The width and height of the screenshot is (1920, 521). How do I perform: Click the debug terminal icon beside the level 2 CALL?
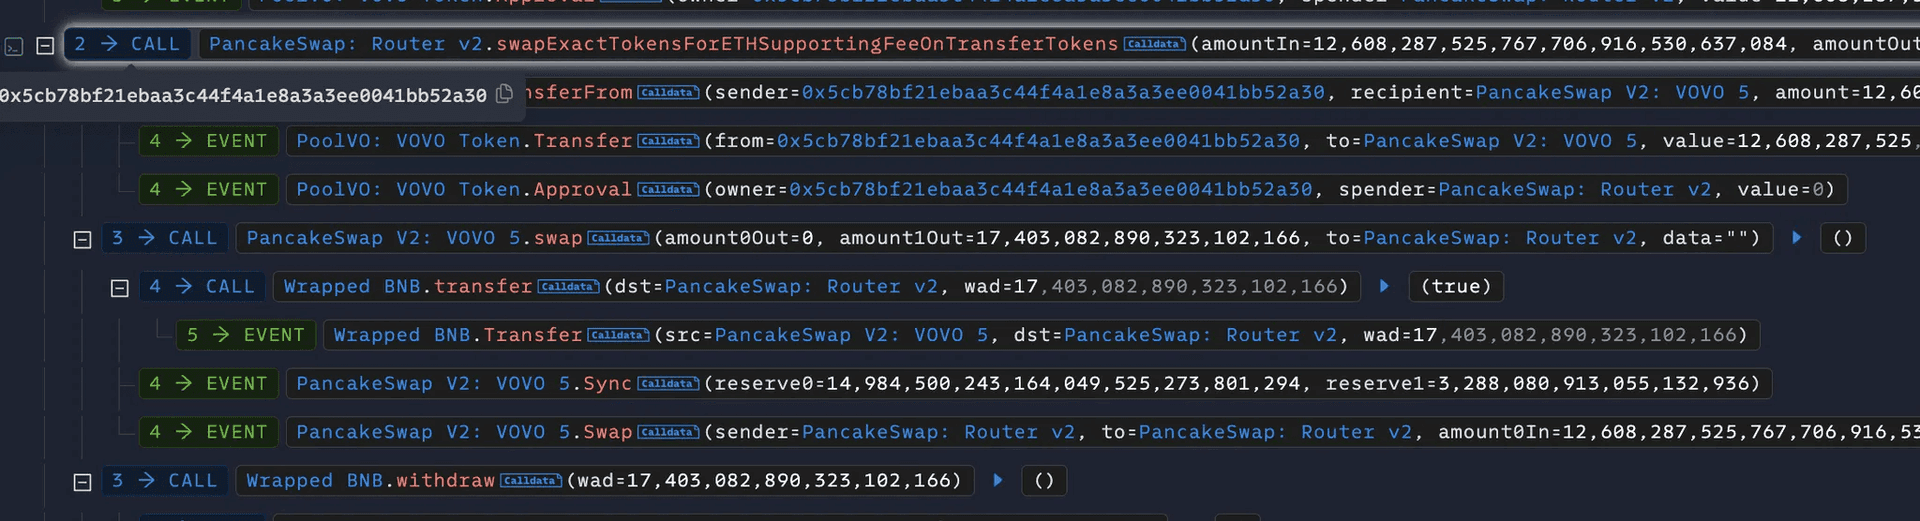(x=14, y=46)
